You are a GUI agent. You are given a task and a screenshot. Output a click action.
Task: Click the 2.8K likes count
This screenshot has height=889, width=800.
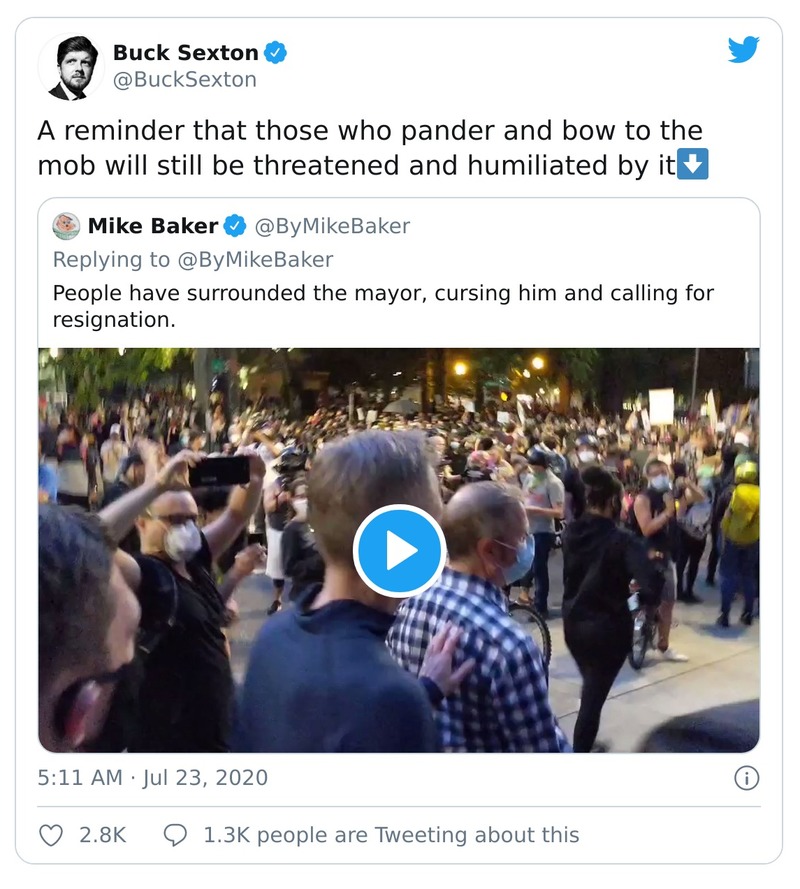point(102,834)
